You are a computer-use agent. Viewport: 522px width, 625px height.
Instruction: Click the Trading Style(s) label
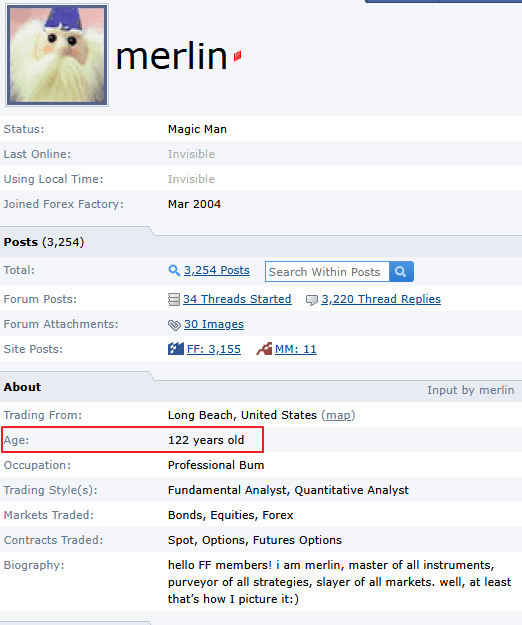51,490
